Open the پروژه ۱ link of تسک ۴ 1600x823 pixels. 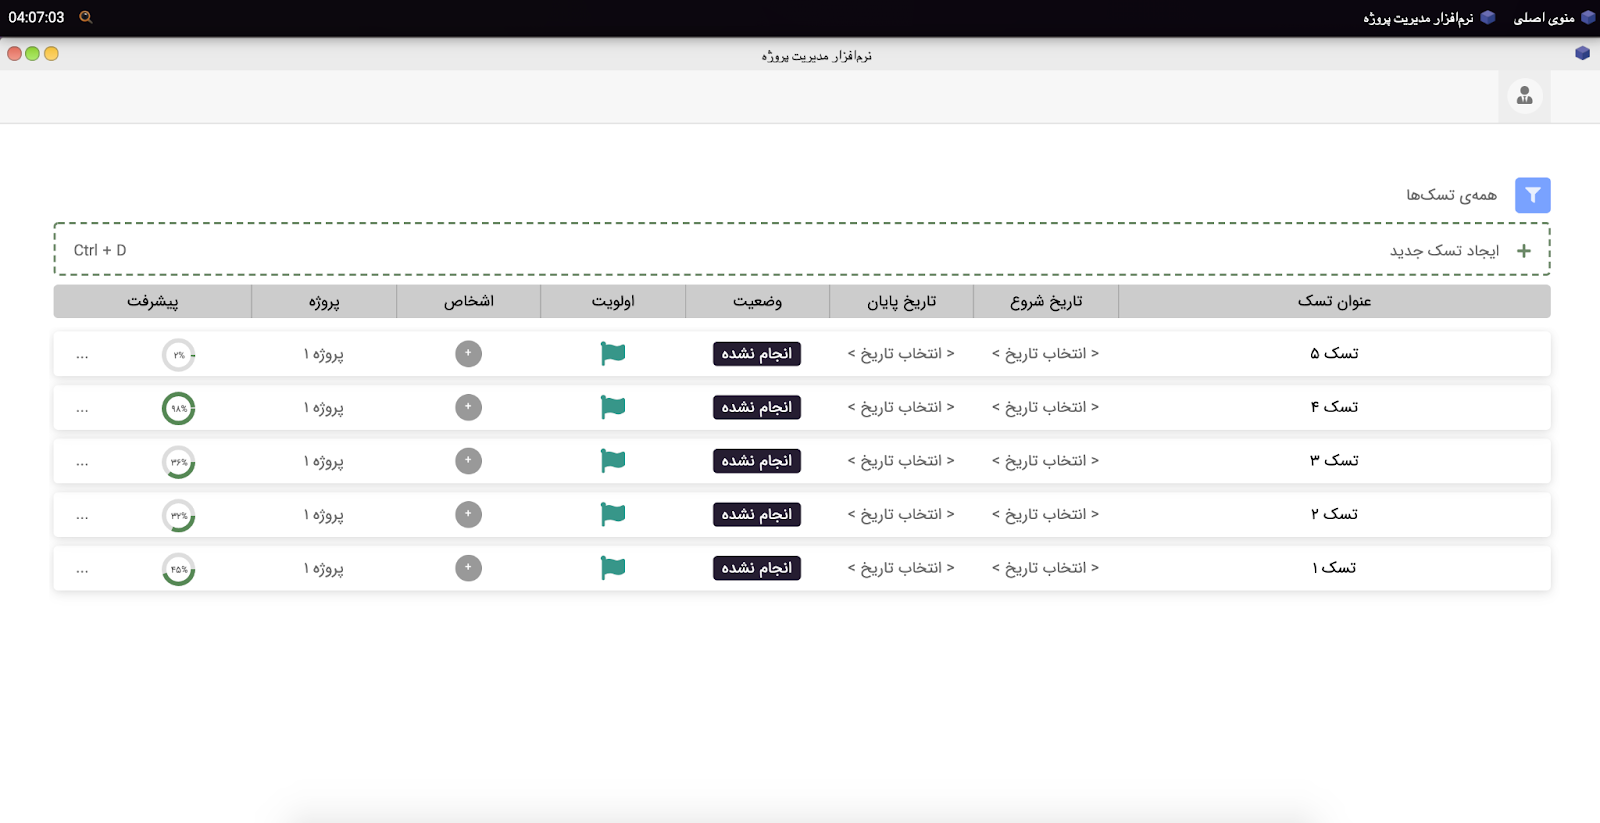click(324, 408)
